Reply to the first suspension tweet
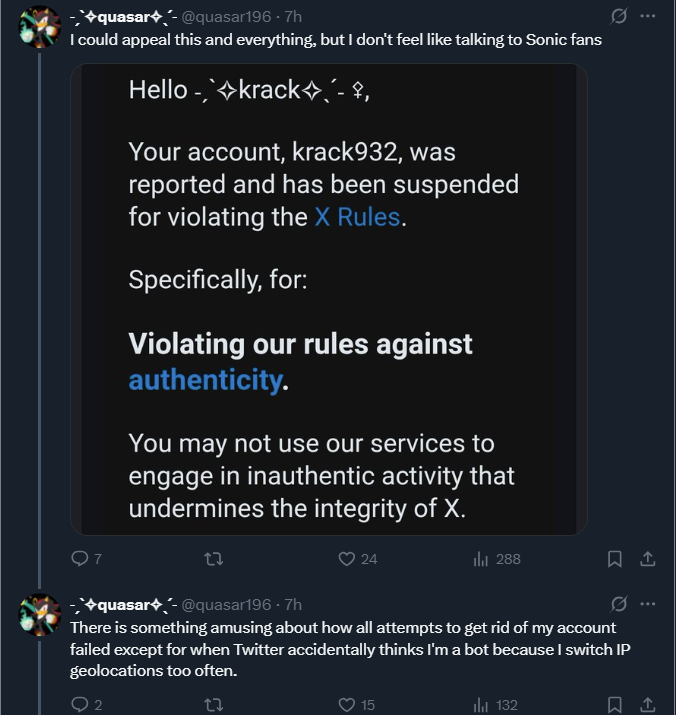The width and height of the screenshot is (676, 715). coord(81,558)
